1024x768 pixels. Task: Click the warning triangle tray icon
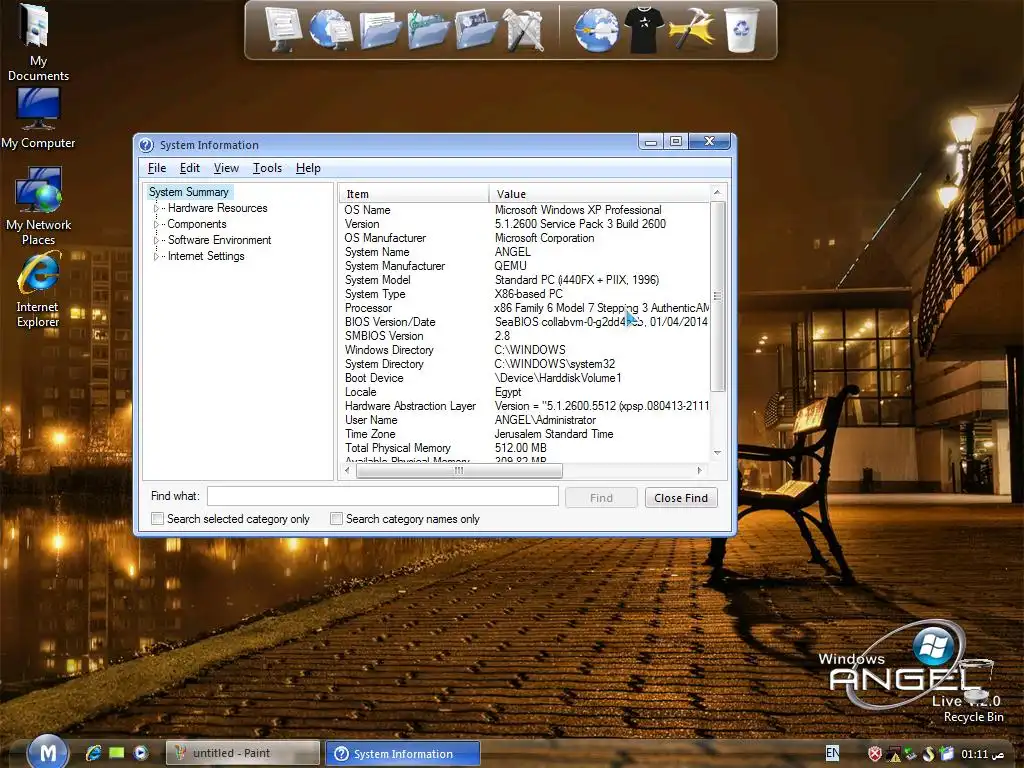[893, 754]
